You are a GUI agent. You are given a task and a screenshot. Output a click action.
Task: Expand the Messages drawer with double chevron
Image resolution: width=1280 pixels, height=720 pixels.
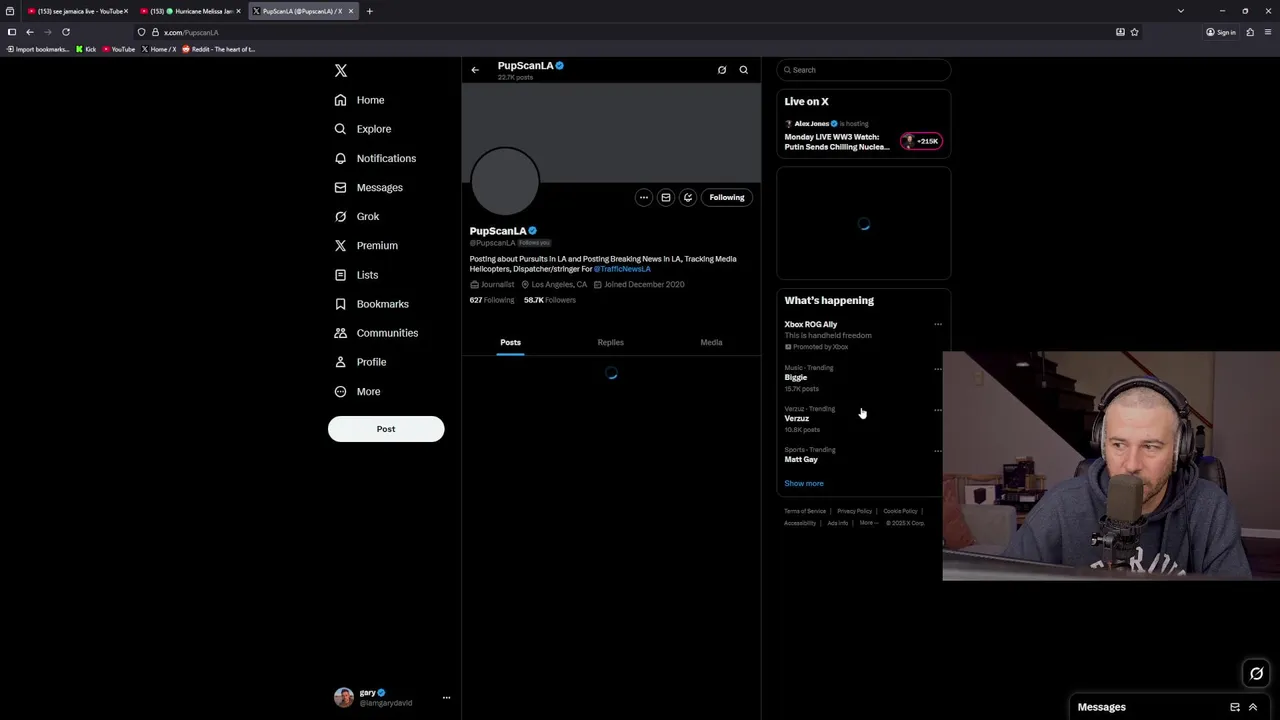[x=1253, y=707]
